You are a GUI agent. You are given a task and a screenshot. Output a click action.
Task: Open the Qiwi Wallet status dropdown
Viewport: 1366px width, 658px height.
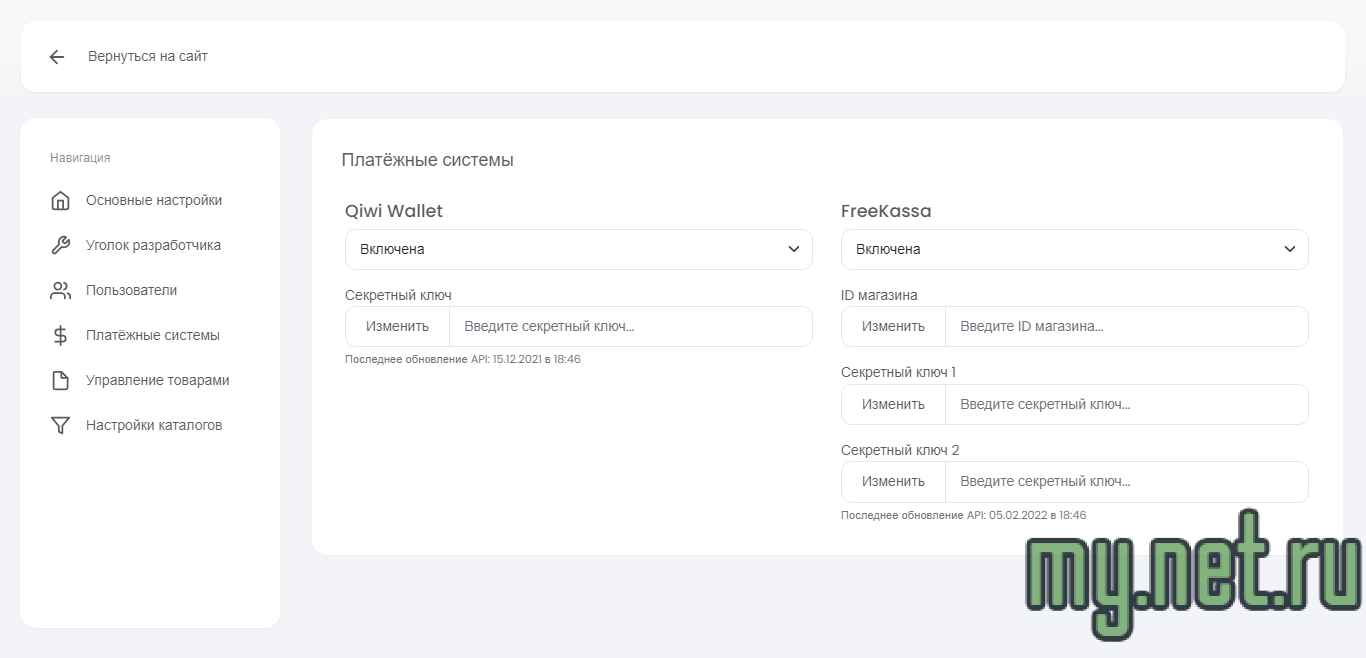[x=578, y=249]
